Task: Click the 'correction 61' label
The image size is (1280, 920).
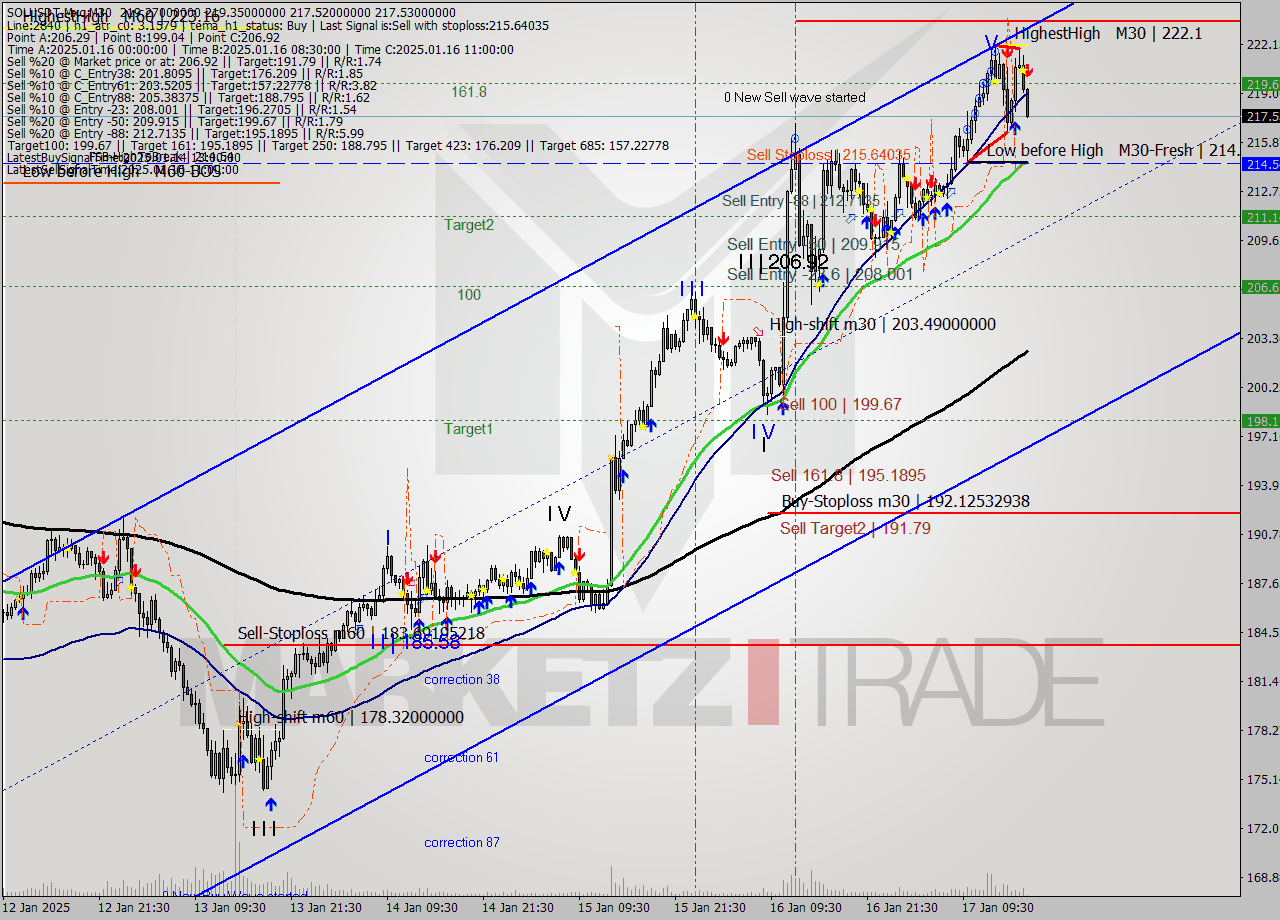Action: (x=461, y=757)
